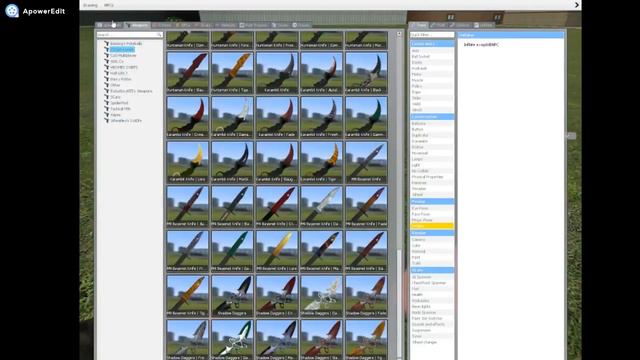Spawn Karambit Knife Gamma Doppler green

click(366, 117)
